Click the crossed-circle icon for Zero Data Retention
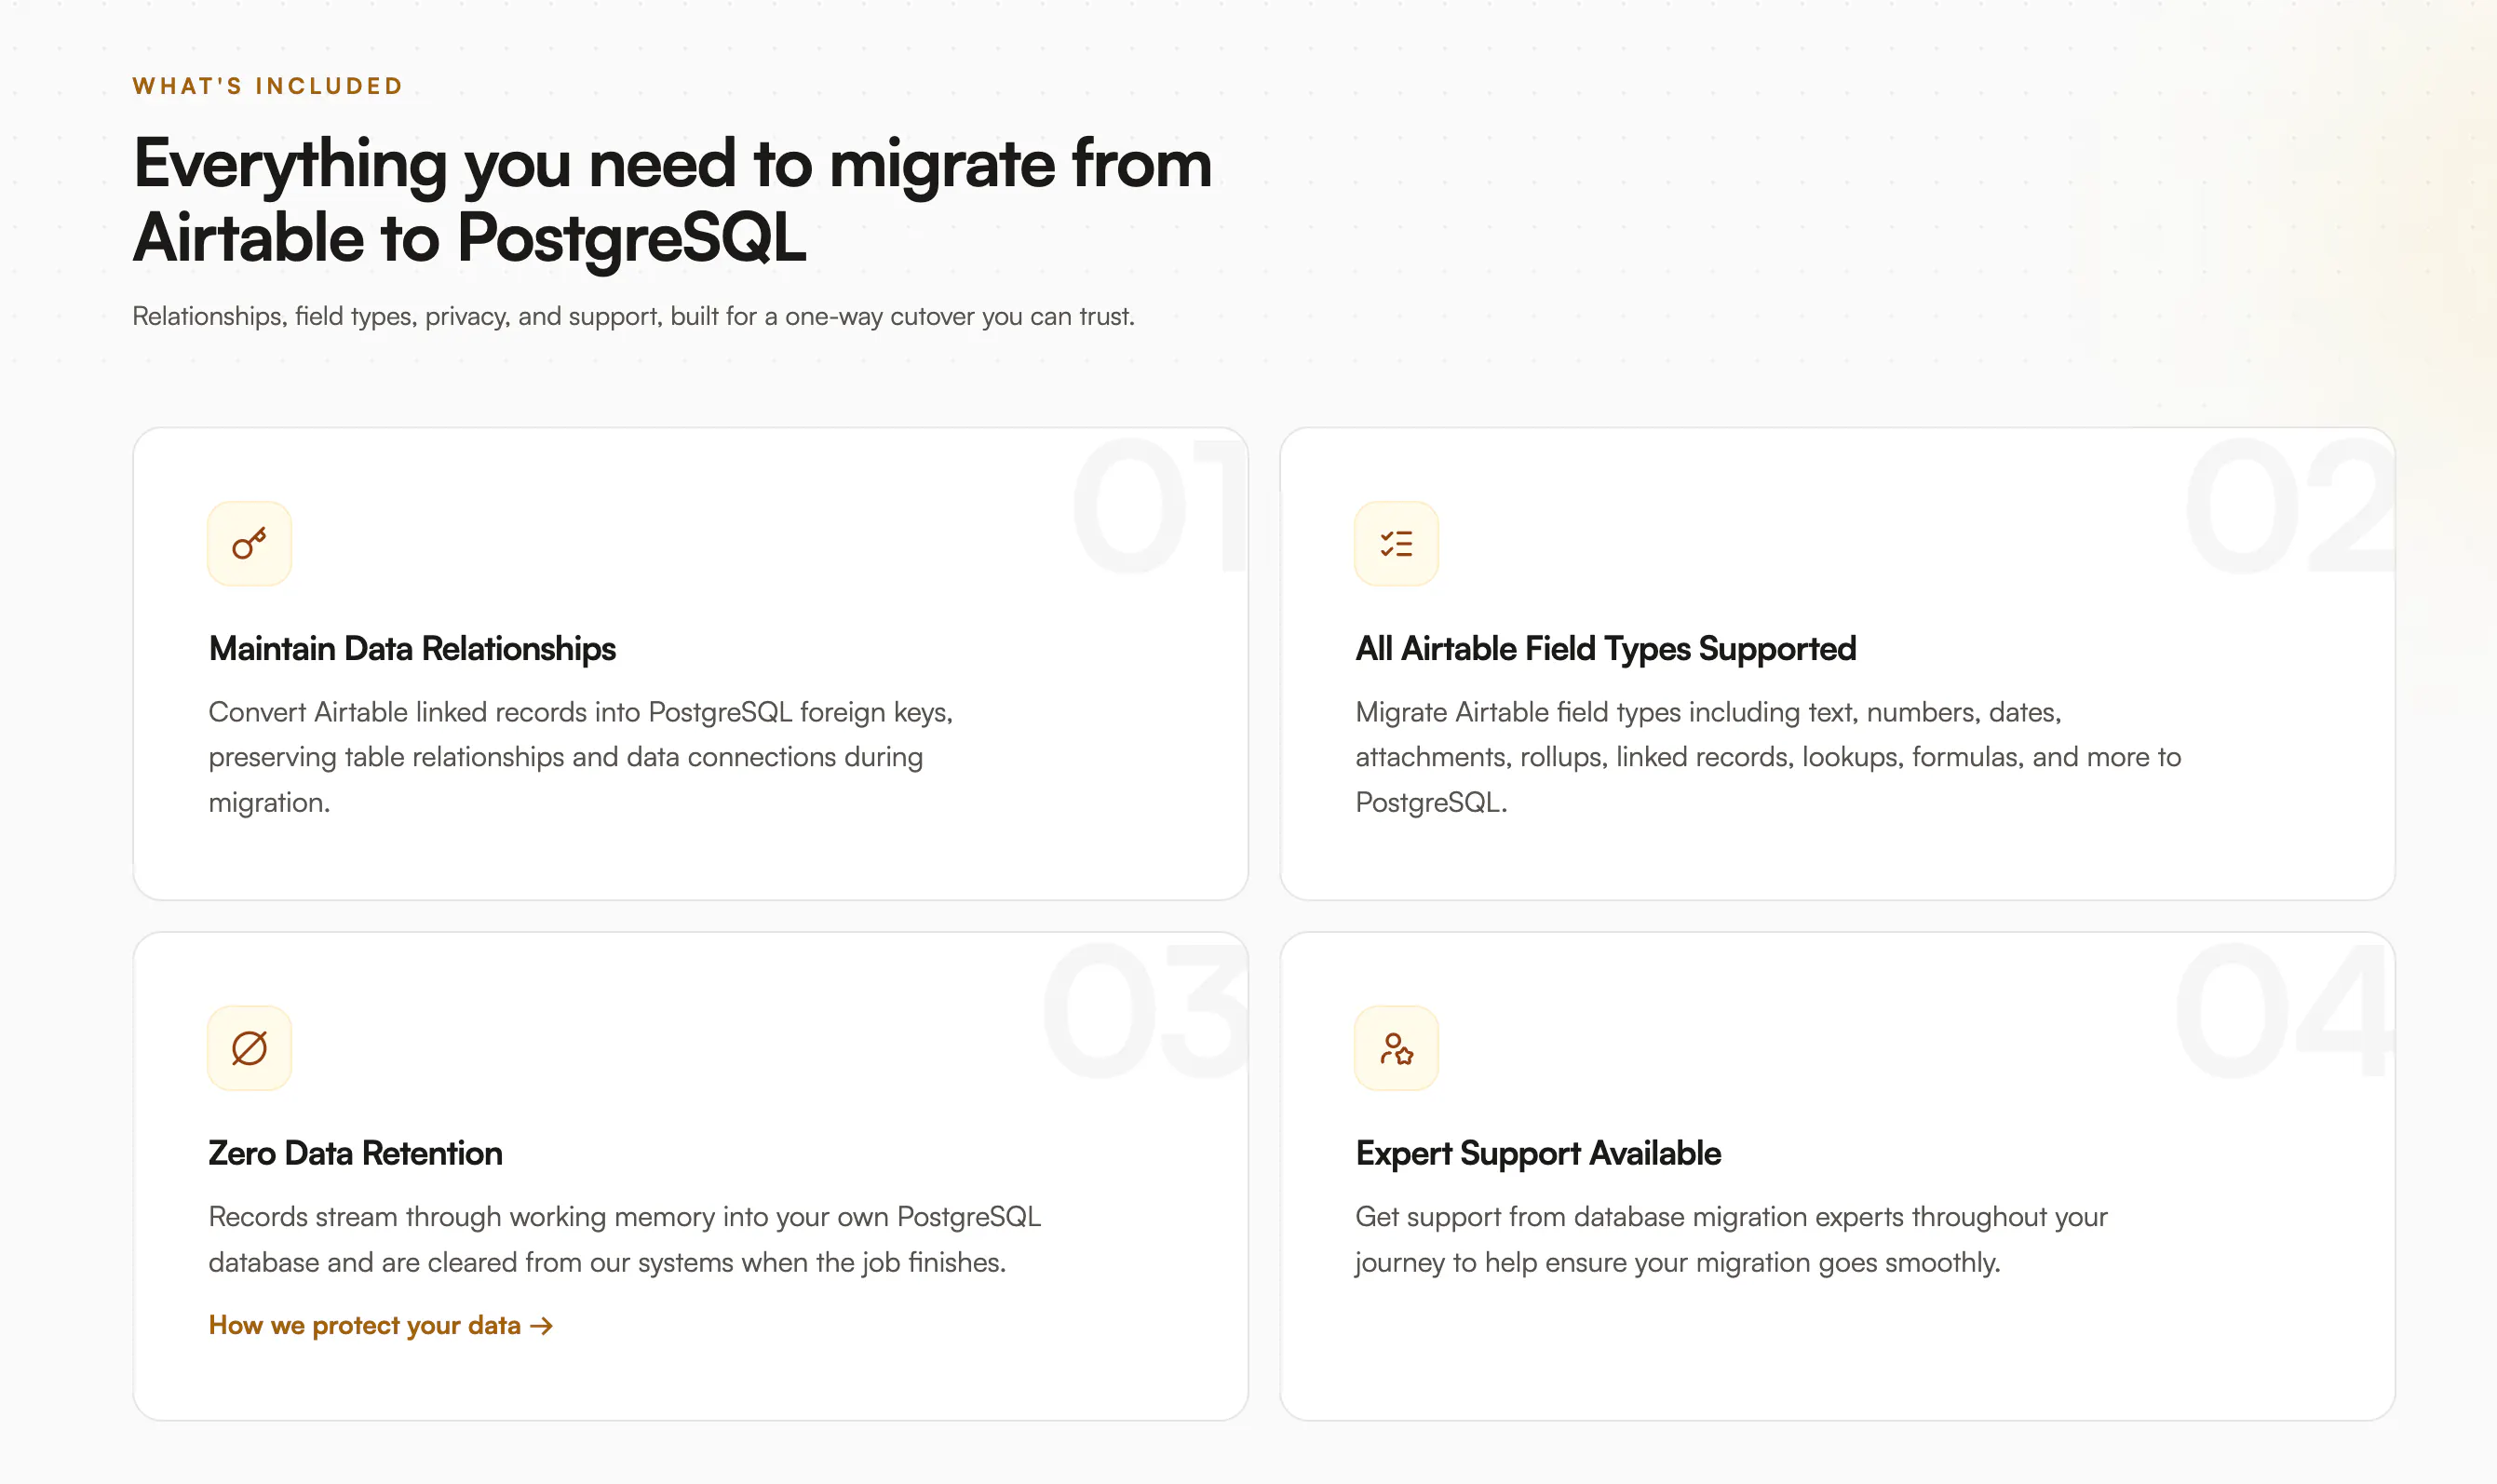This screenshot has height=1484, width=2497. pos(249,1048)
